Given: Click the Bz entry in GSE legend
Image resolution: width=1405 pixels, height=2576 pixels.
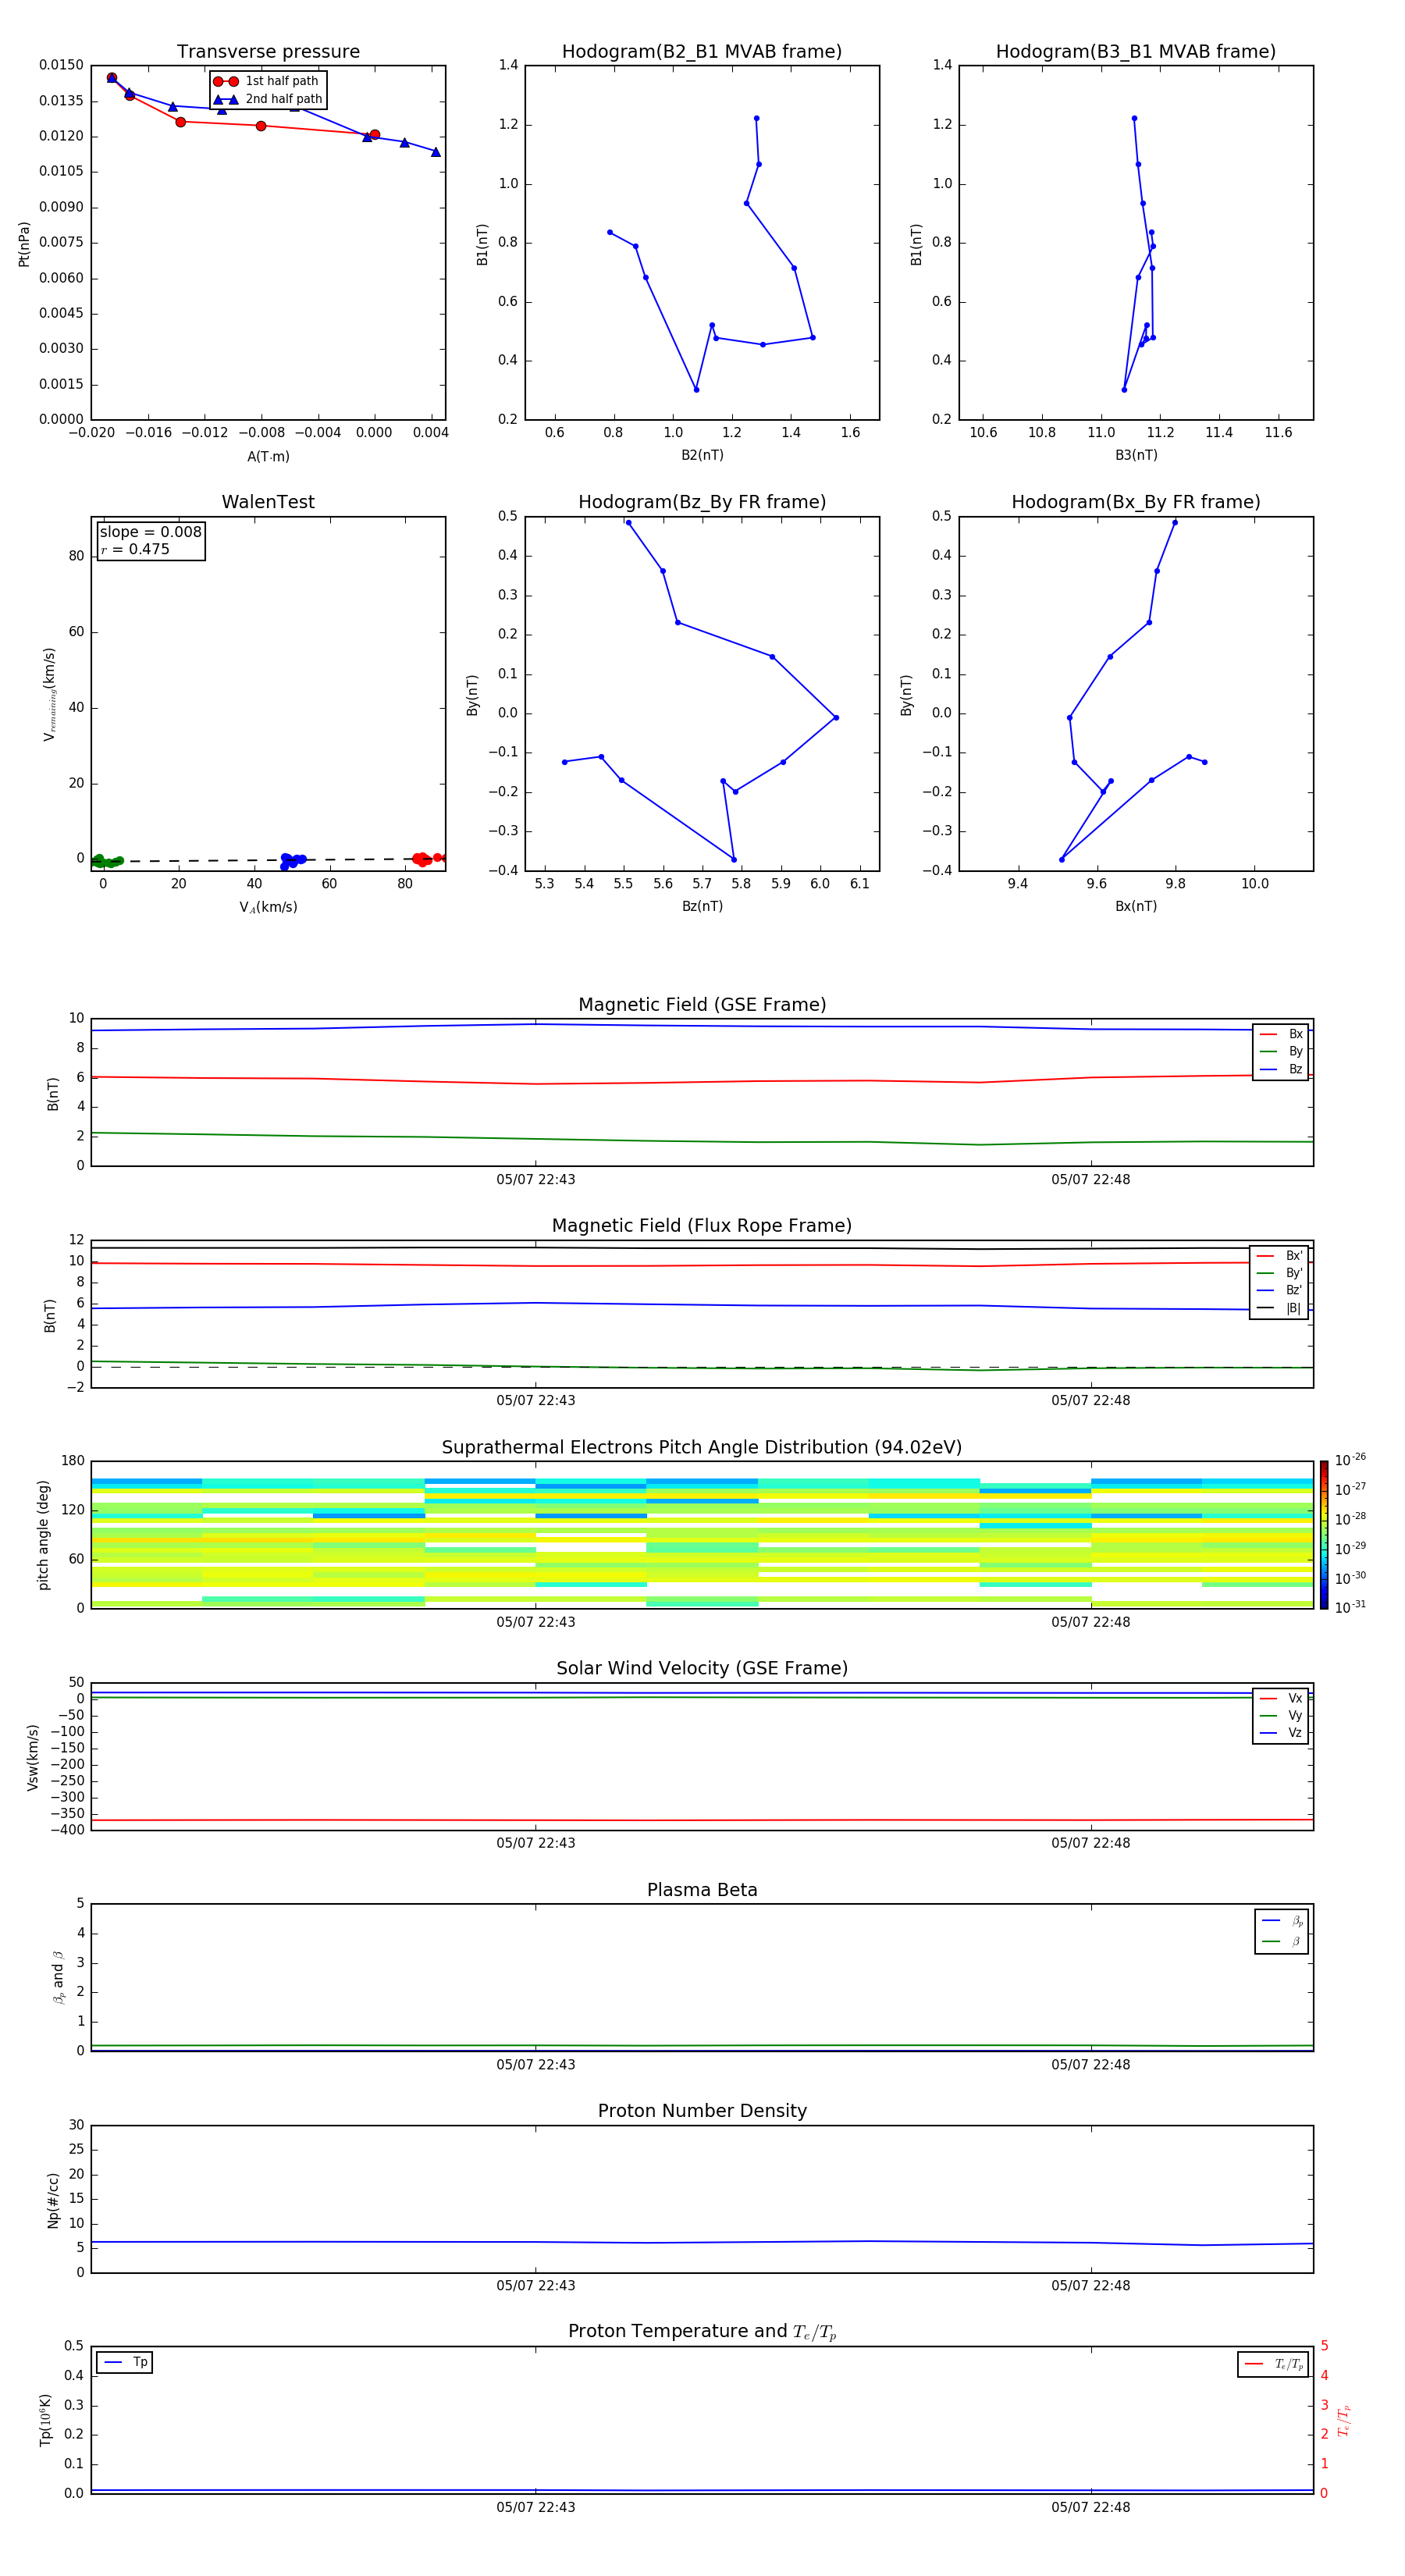Looking at the screenshot, I should (1281, 1069).
